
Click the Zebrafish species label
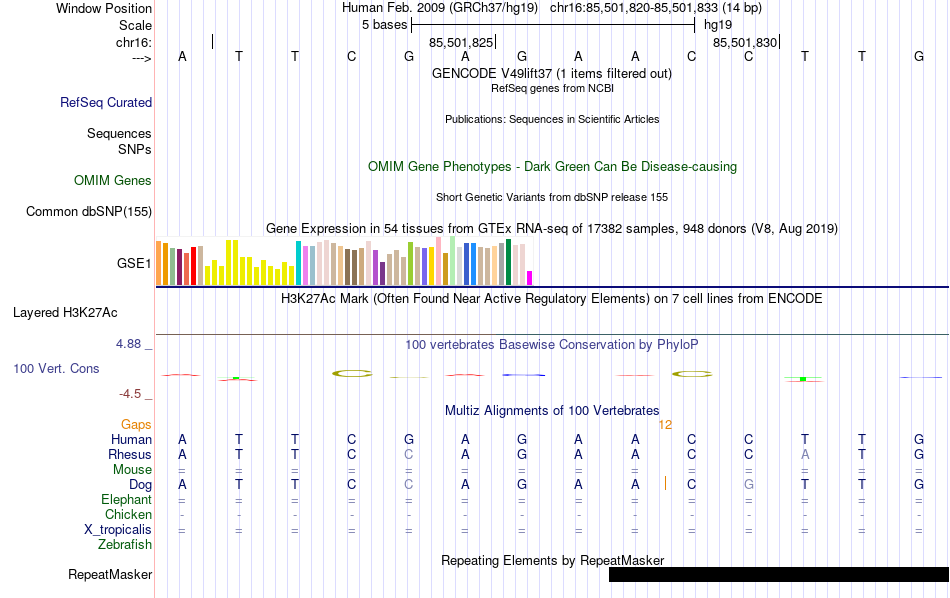click(x=125, y=544)
